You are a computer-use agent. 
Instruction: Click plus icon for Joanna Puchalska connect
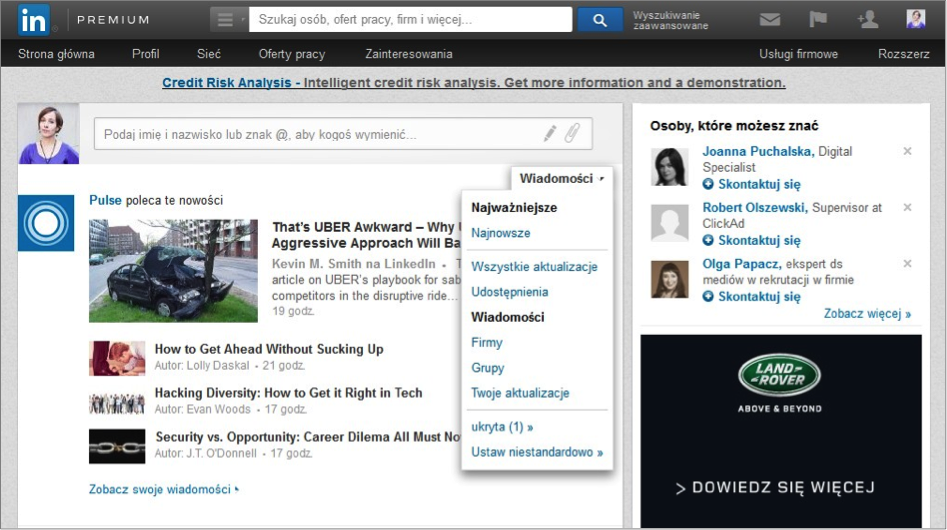pyautogui.click(x=708, y=184)
